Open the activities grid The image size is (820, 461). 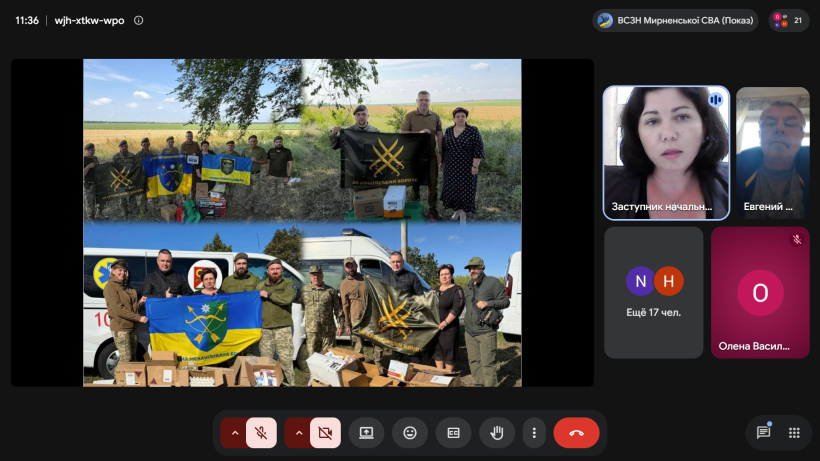tap(794, 432)
